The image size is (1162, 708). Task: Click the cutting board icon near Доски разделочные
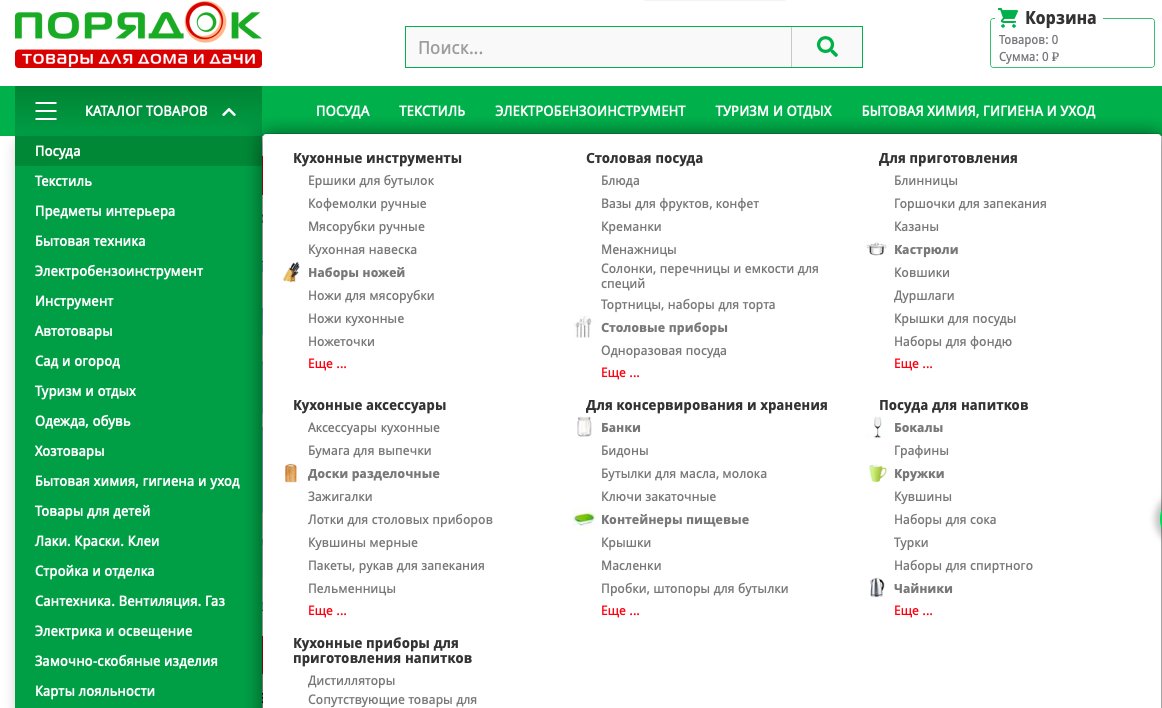pos(292,473)
